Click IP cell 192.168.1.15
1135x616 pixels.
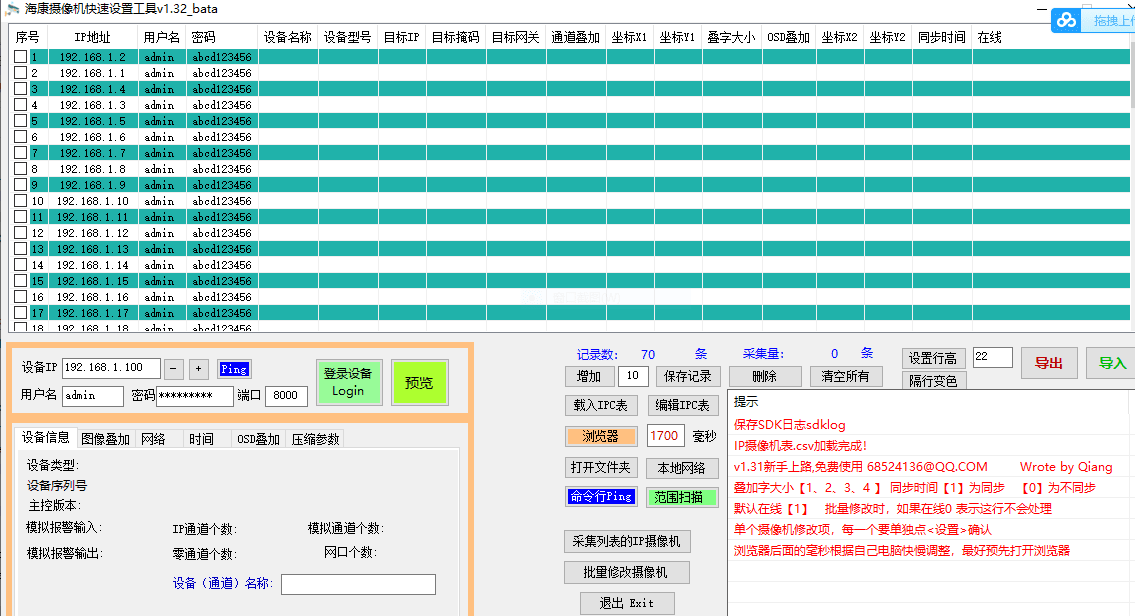tap(93, 281)
